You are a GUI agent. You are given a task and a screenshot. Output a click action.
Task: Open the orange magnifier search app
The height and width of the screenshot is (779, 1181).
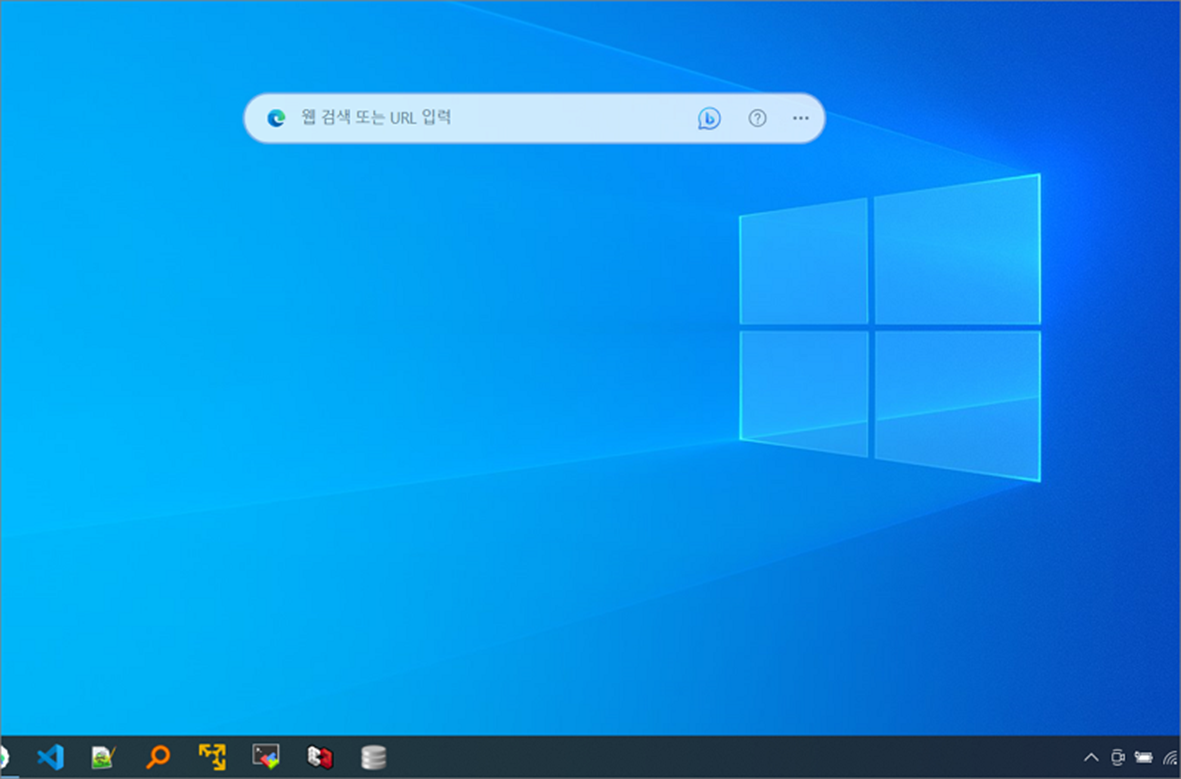coord(157,756)
